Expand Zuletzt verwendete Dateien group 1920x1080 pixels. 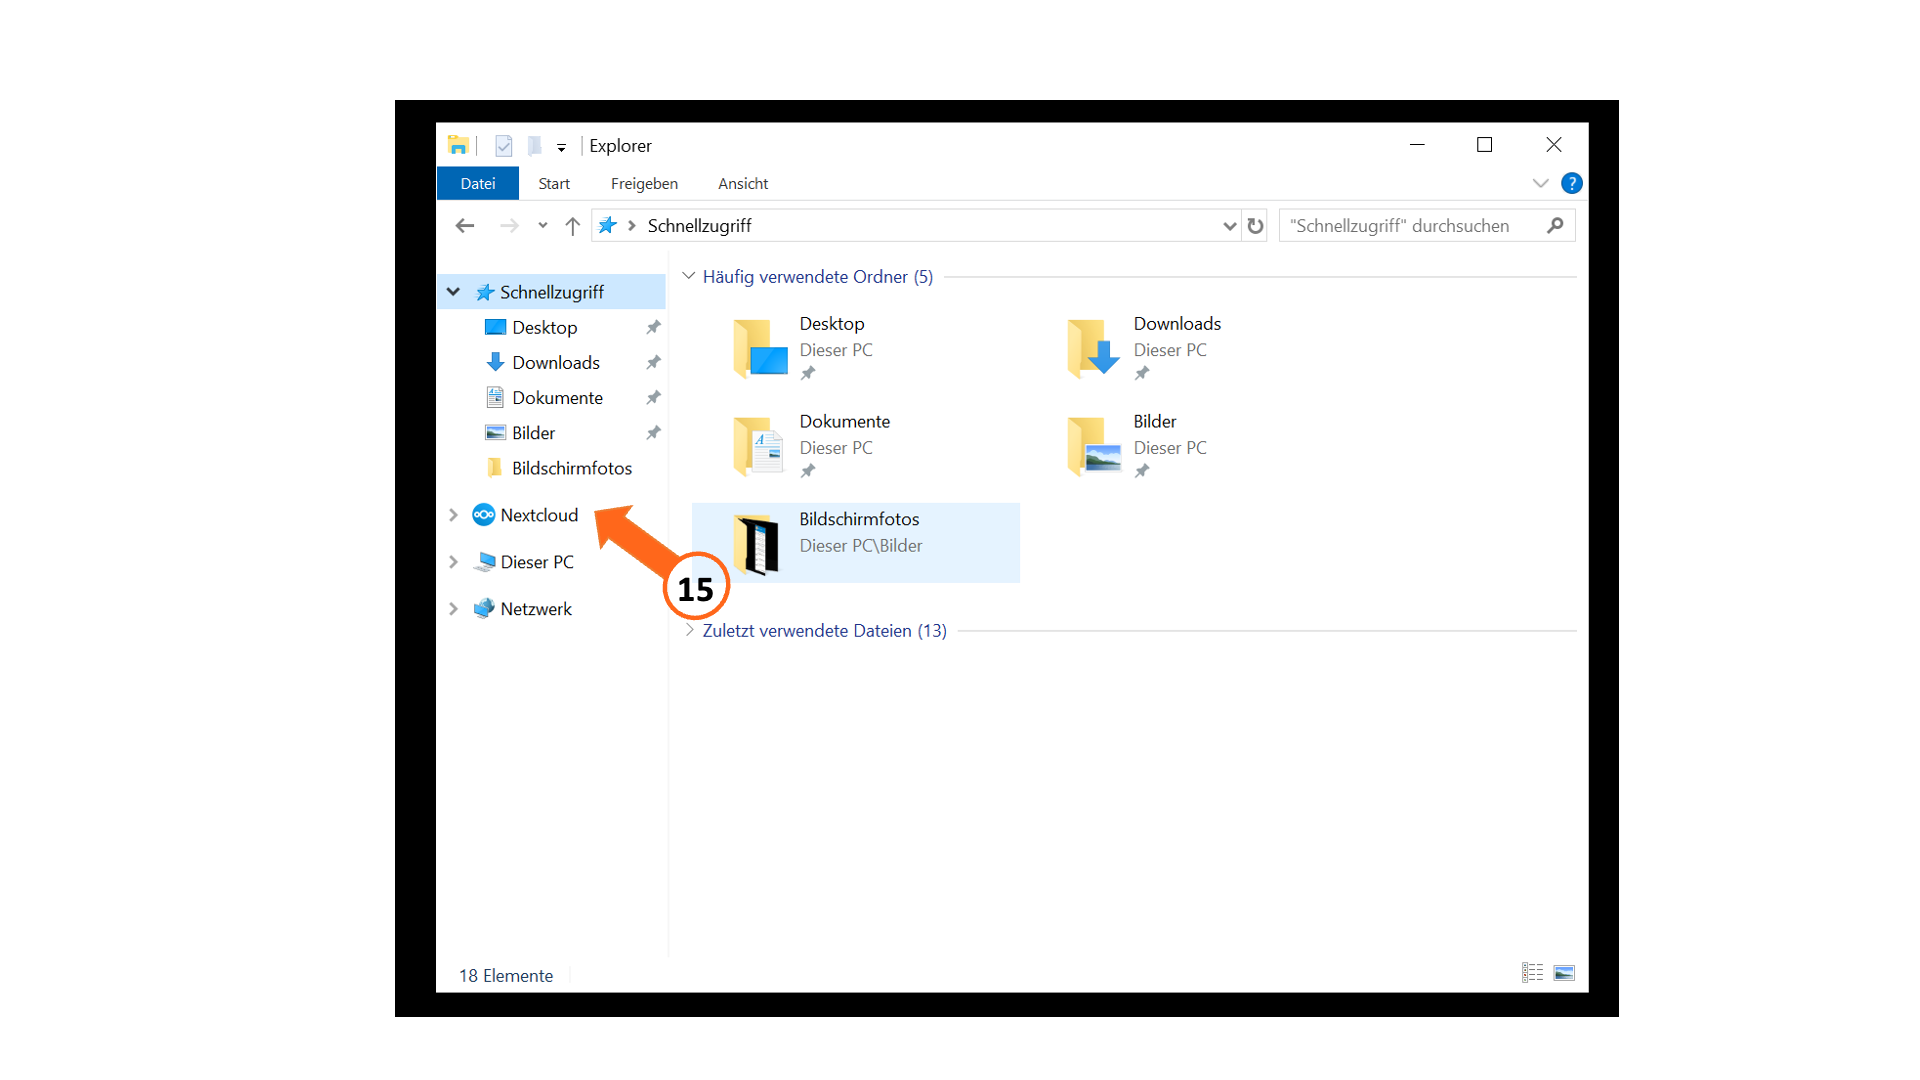(x=689, y=630)
